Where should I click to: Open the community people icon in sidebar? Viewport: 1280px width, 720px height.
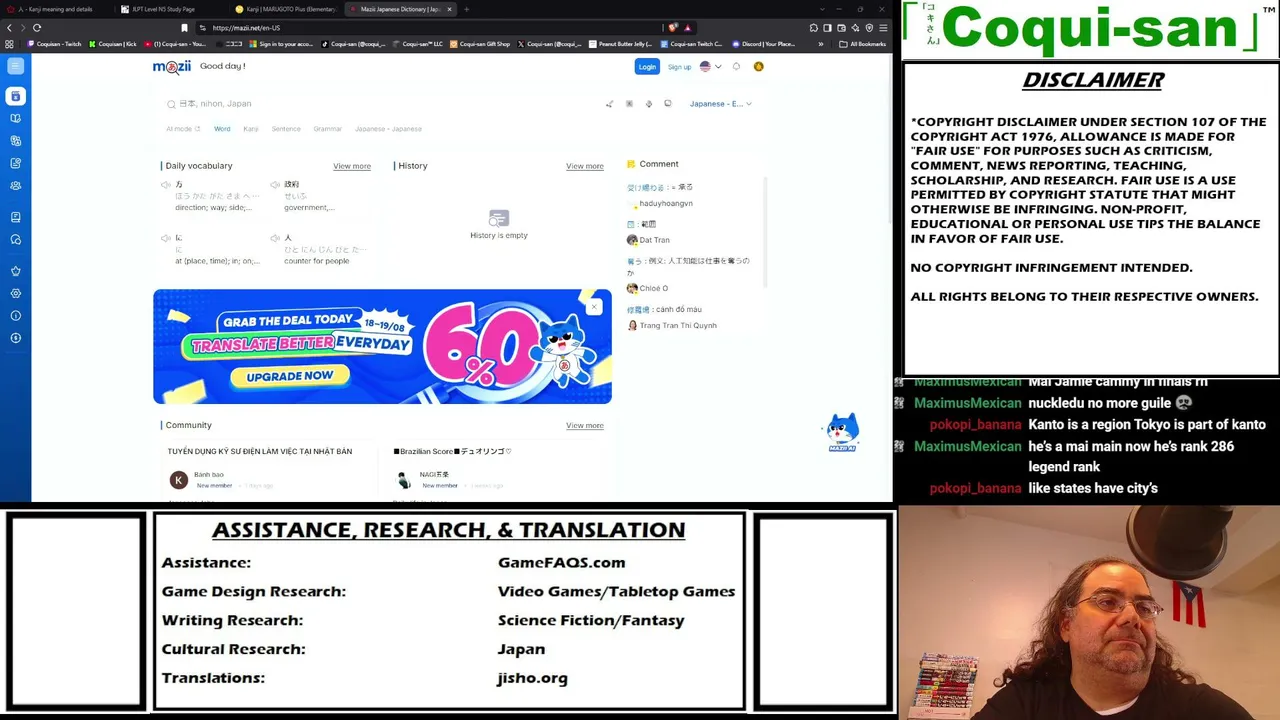15,186
